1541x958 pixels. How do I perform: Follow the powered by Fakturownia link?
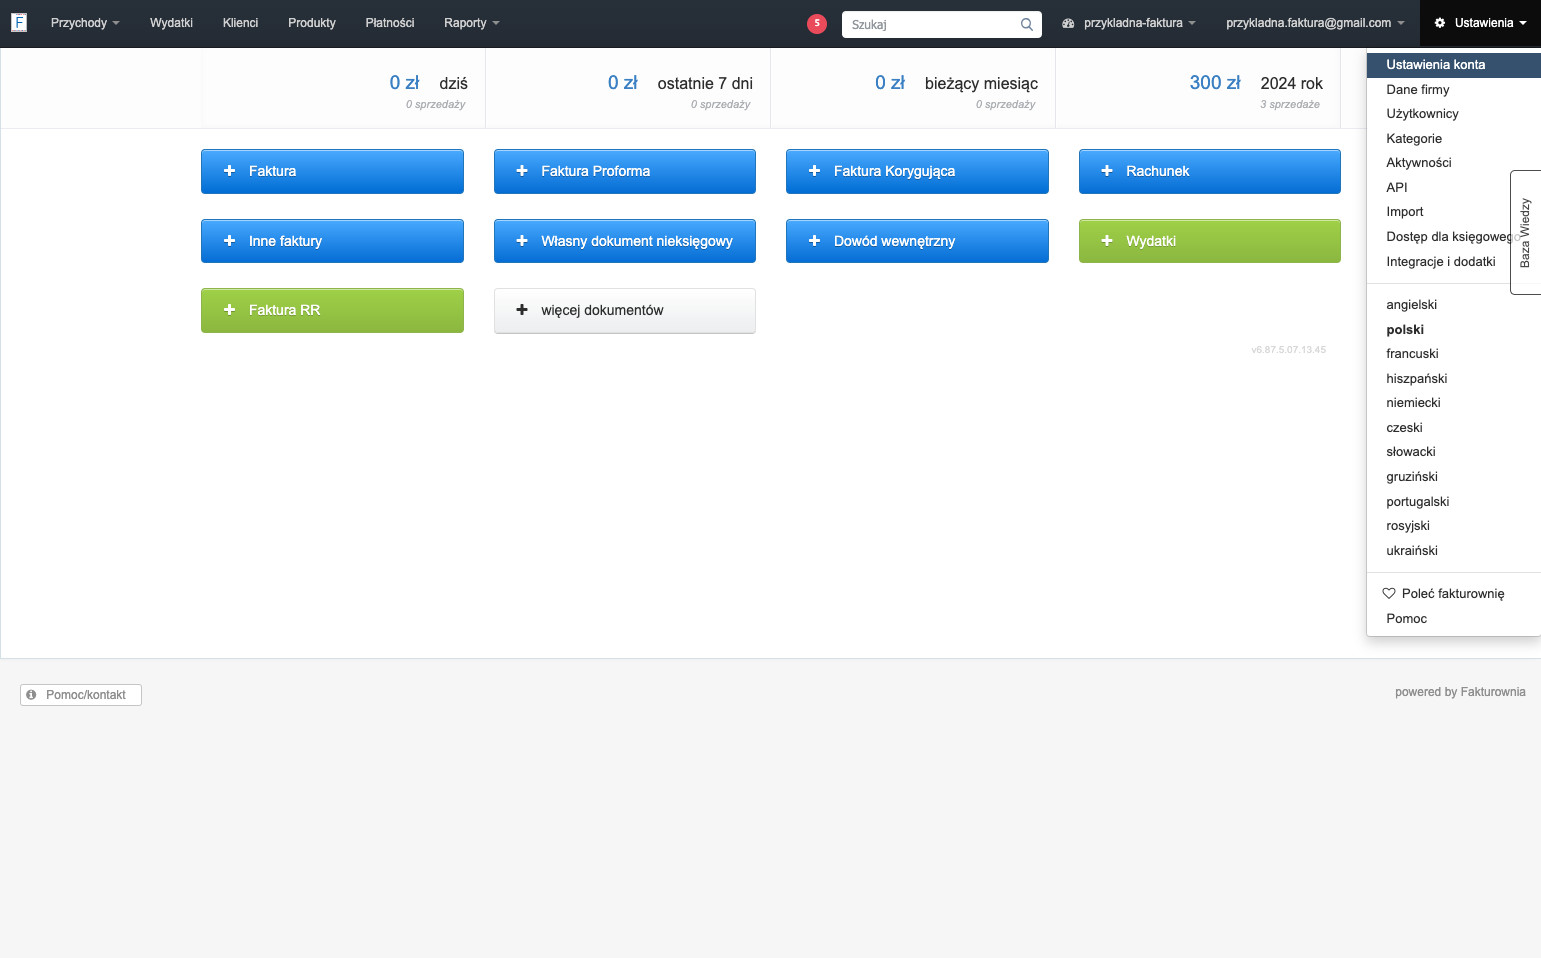coord(1460,692)
